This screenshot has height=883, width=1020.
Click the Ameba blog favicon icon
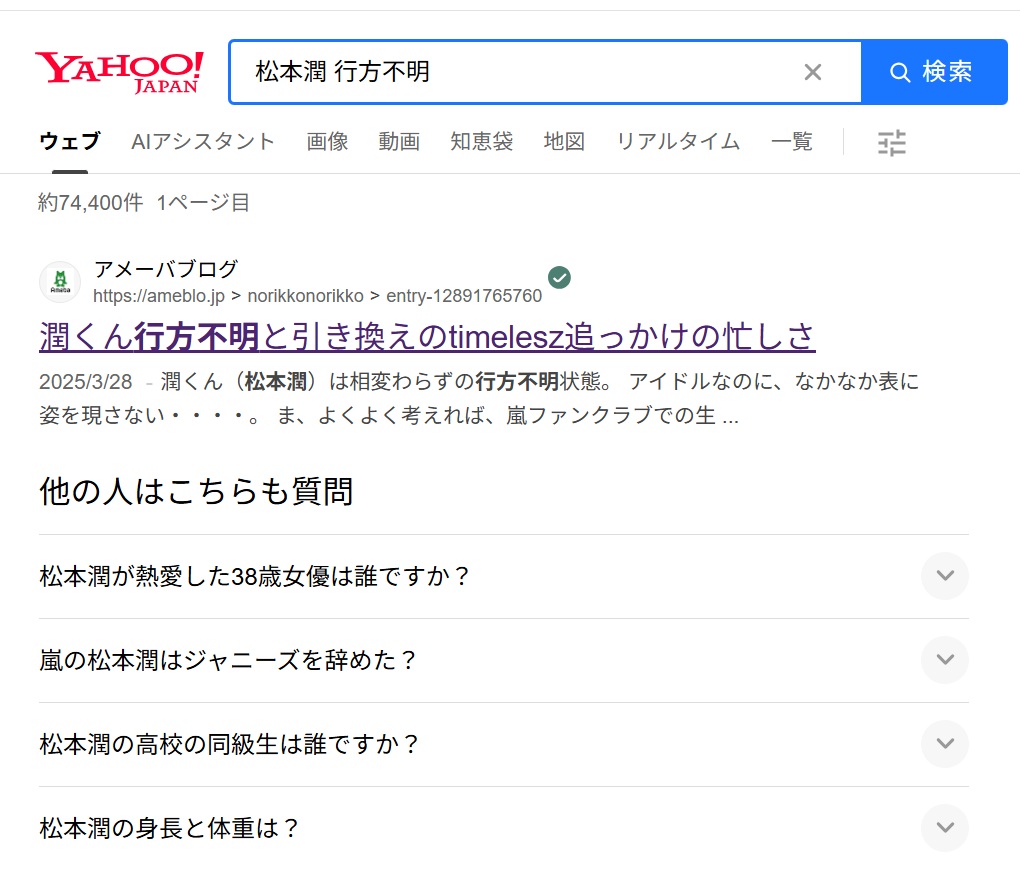(x=60, y=282)
